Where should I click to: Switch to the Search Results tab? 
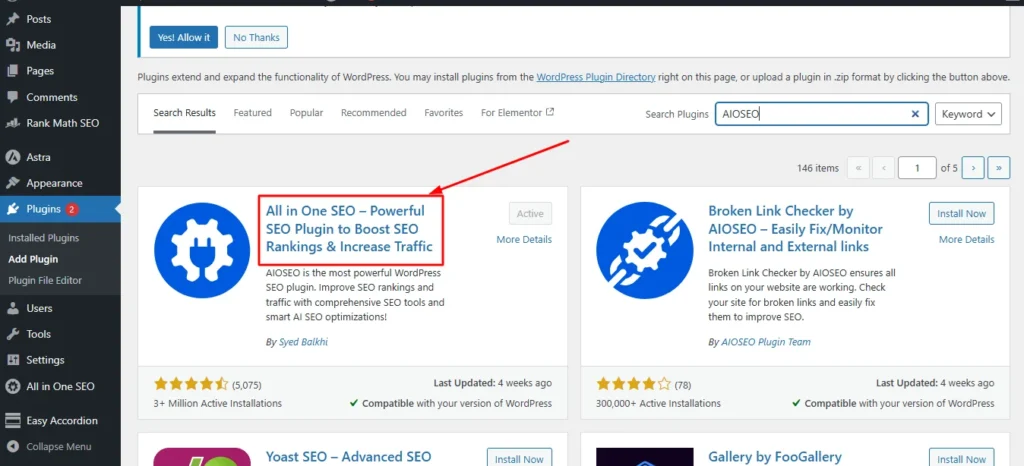click(x=184, y=113)
